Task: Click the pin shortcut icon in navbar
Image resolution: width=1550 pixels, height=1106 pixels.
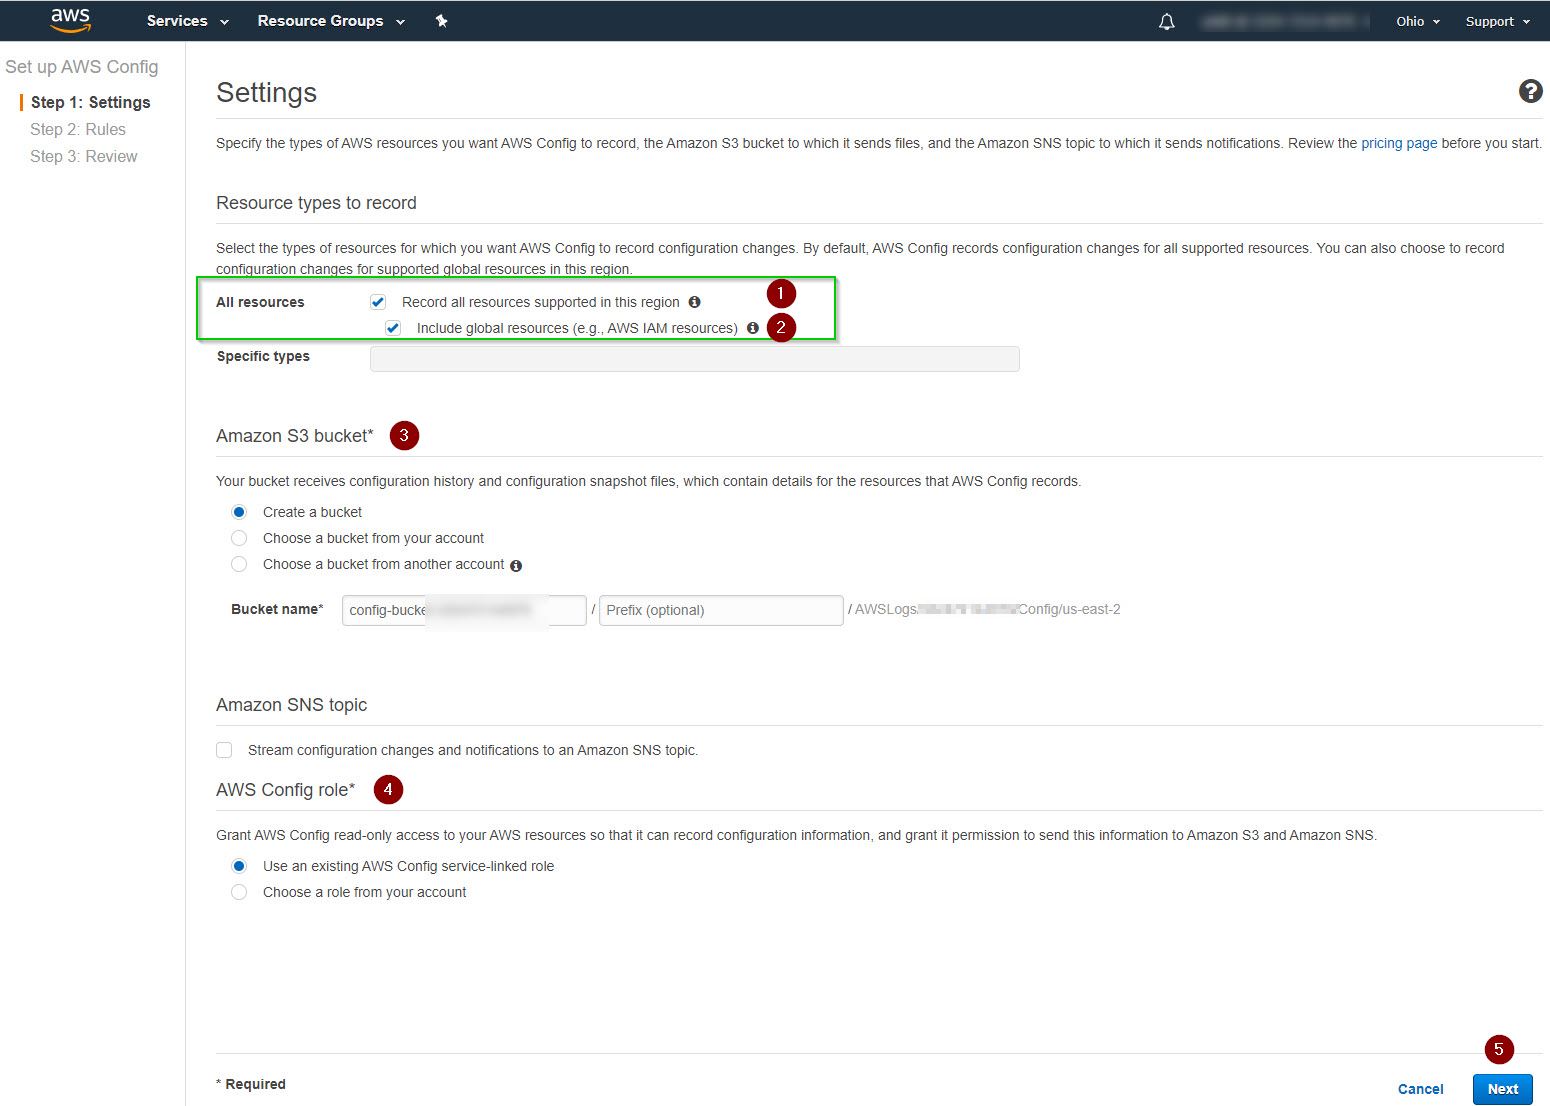Action: pos(441,21)
